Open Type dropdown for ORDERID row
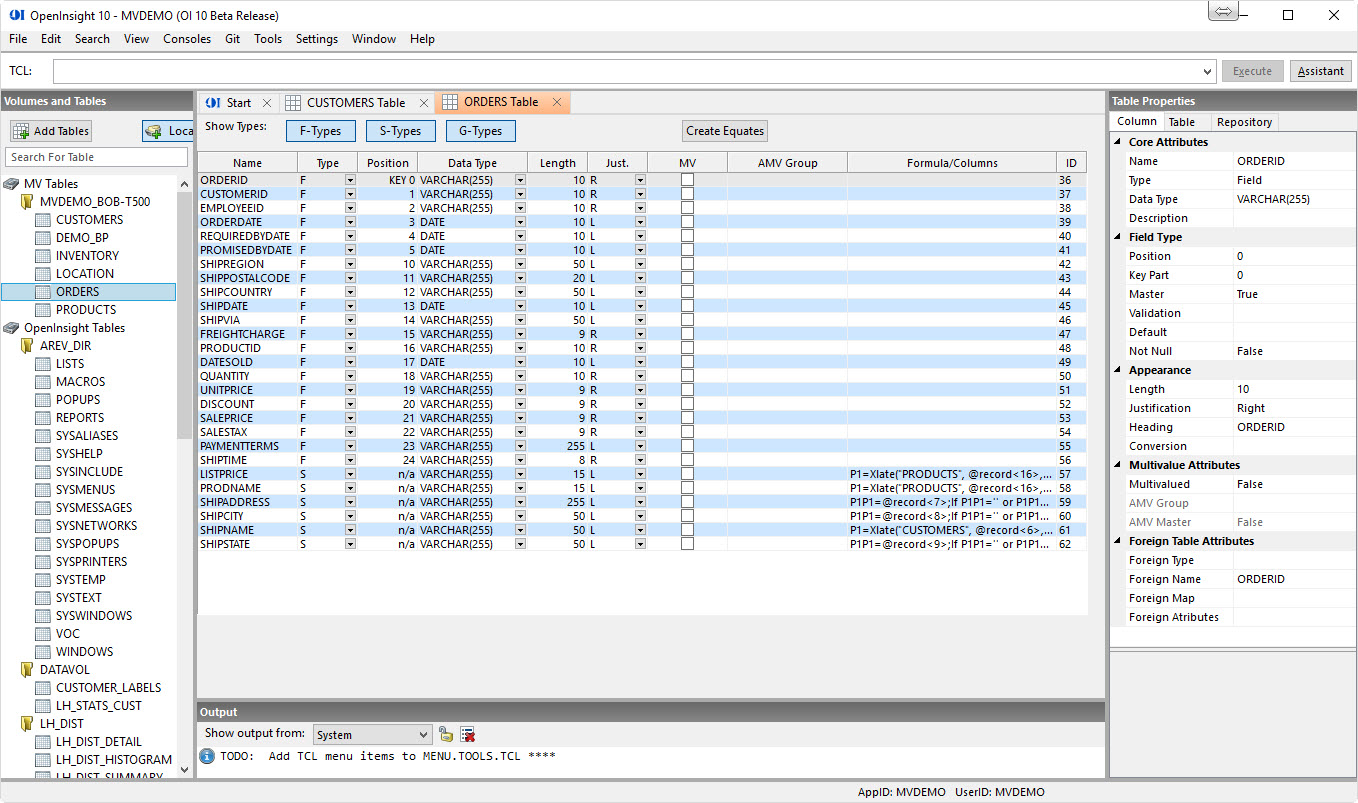Screen dimensions: 1358x803 click(350, 180)
